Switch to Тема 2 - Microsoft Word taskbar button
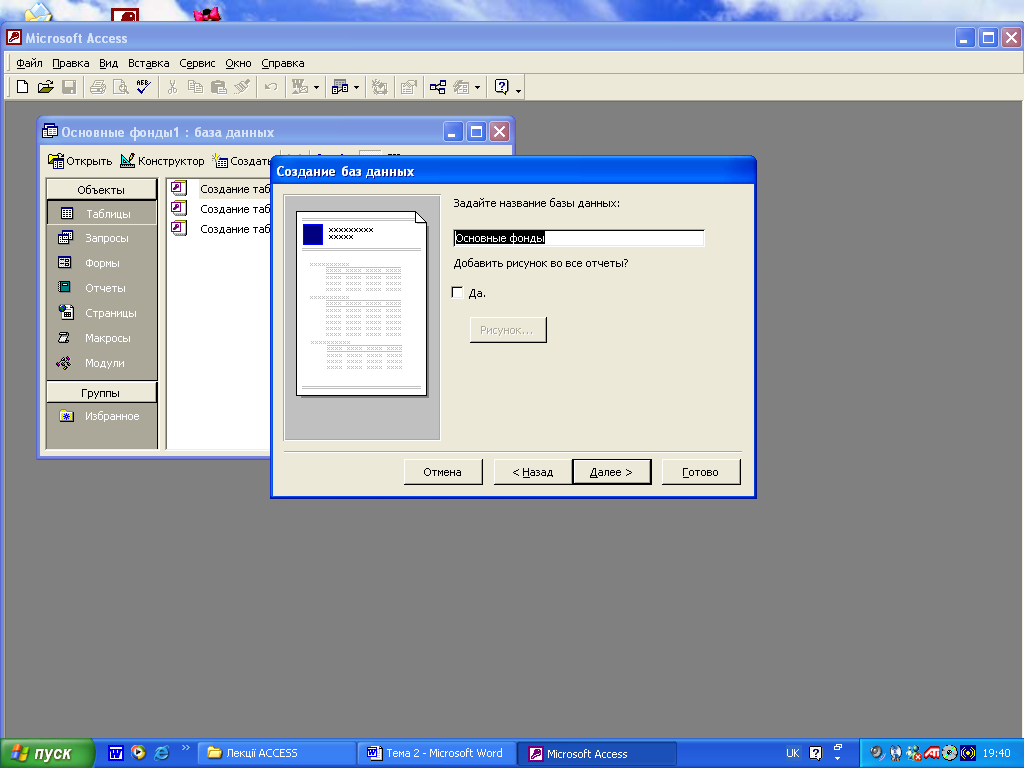The height and width of the screenshot is (768, 1024). click(x=437, y=753)
